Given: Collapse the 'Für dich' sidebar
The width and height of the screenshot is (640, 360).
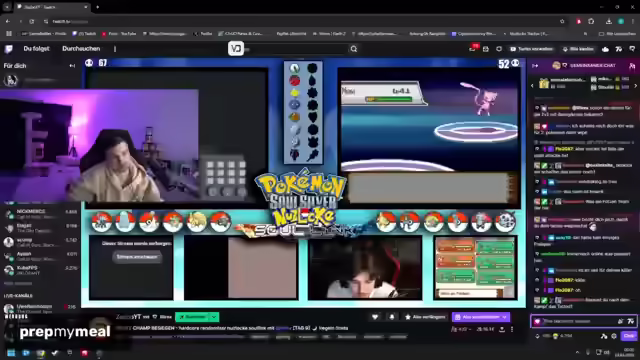Looking at the screenshot, I should coord(72,65).
